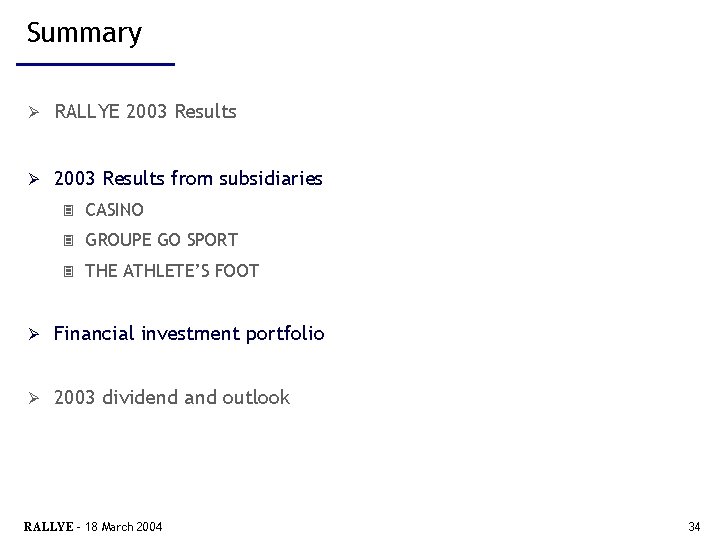Select the CASINO sub-item
The height and width of the screenshot is (540, 720).
[114, 210]
